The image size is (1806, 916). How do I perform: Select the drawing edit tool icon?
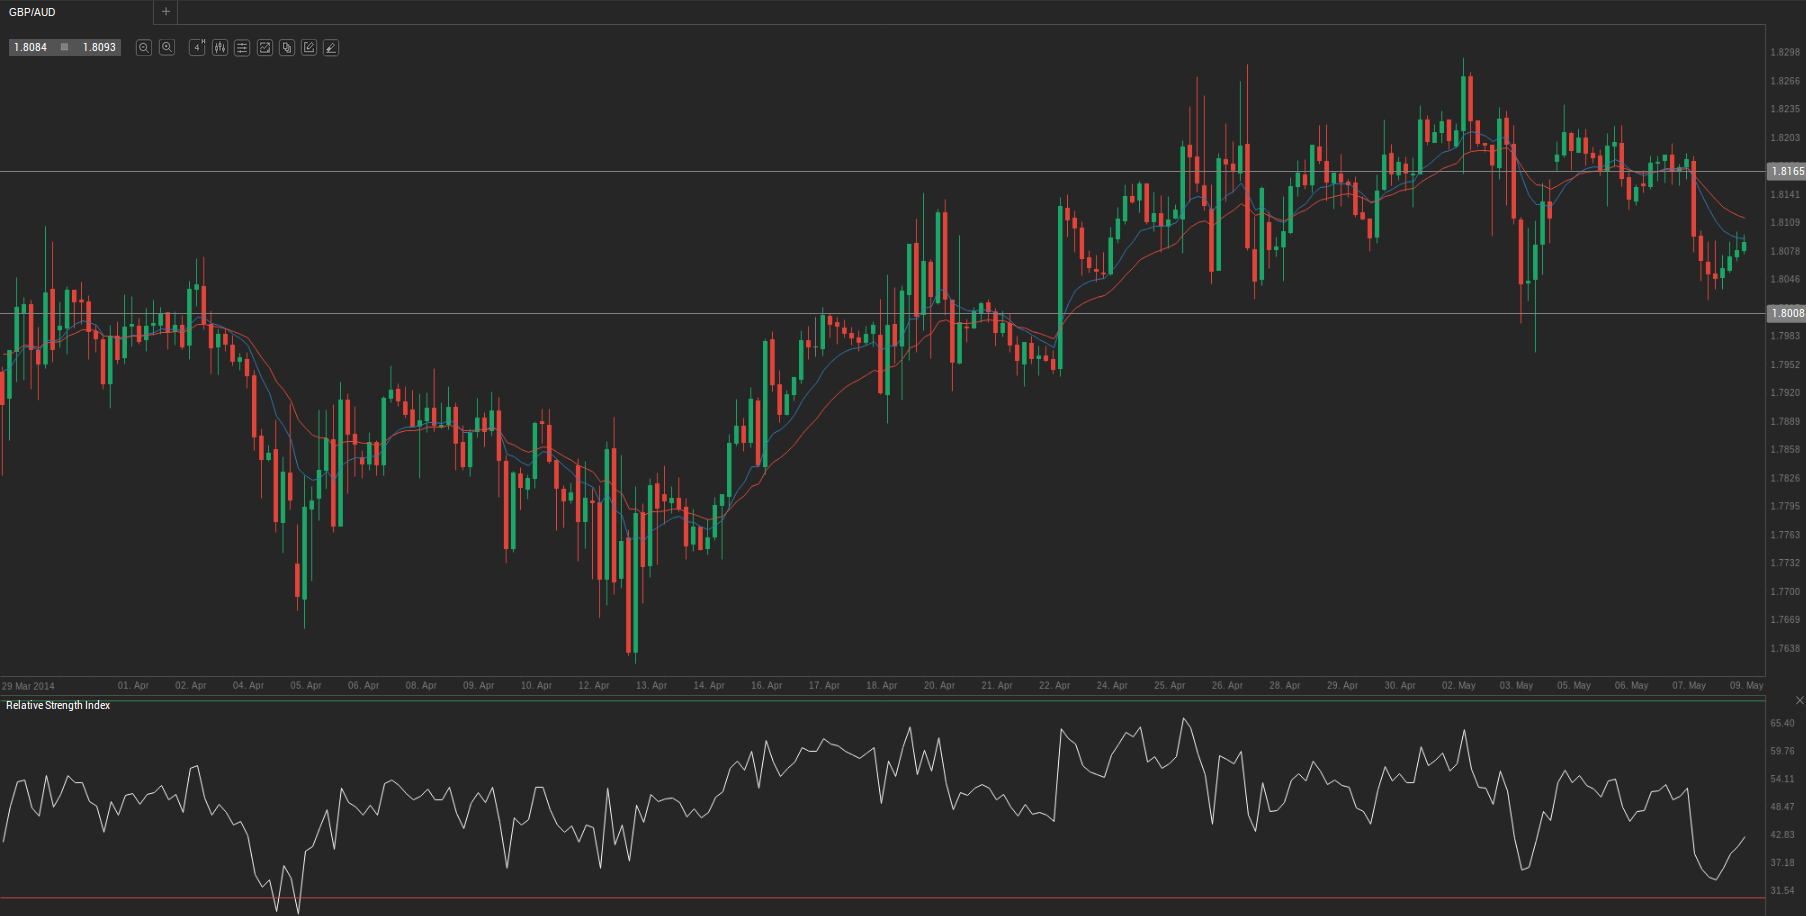309,48
